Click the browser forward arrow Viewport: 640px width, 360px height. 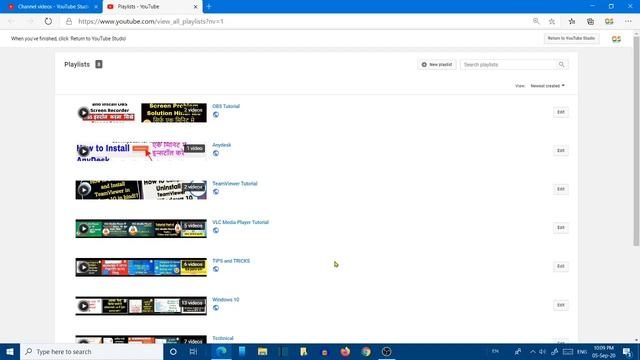30,21
